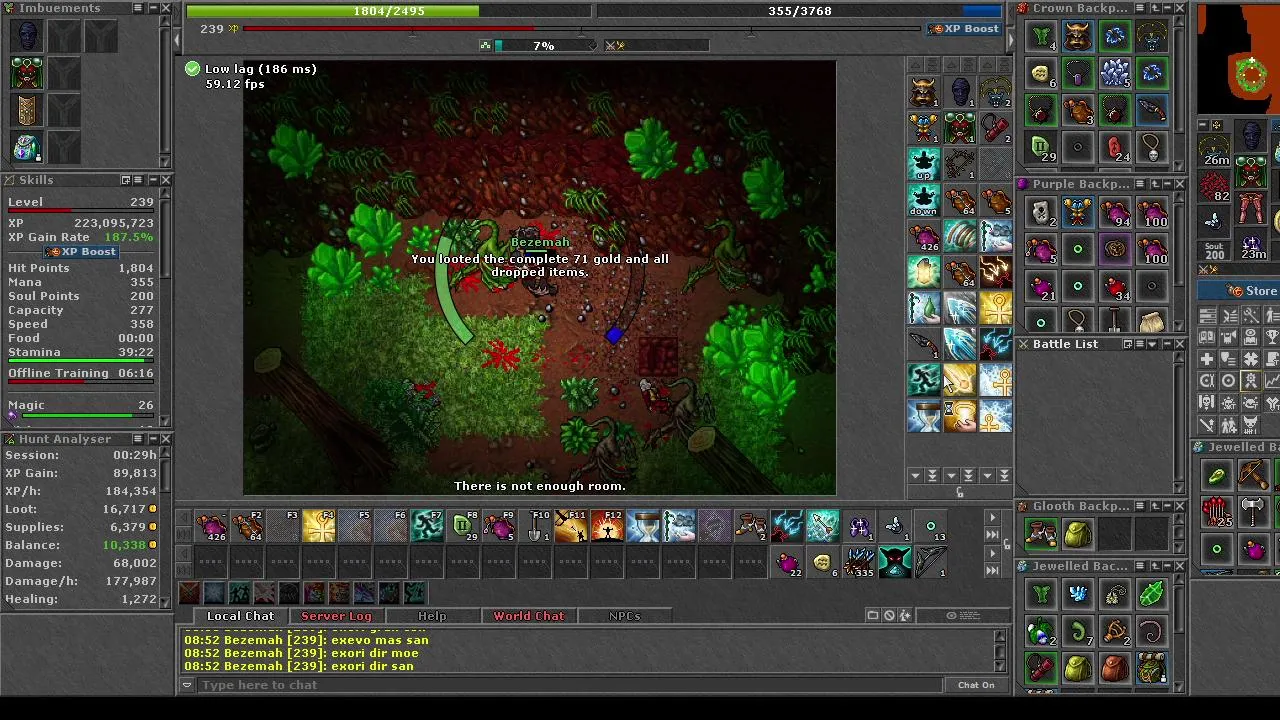Screen dimensions: 1280x720
Task: Use the F8 green rune with 29 charges
Action: tap(464, 526)
